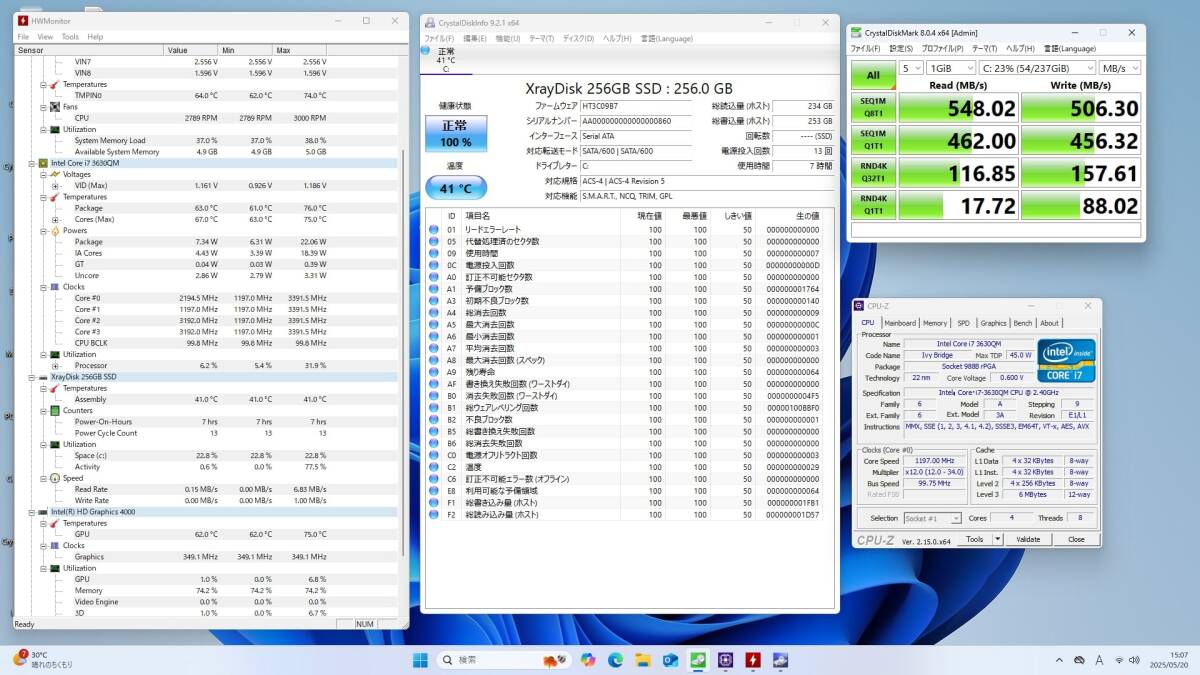Screen dimensions: 1200x675
Task: Open the weather widget showing 30°C
Action: tap(40, 659)
